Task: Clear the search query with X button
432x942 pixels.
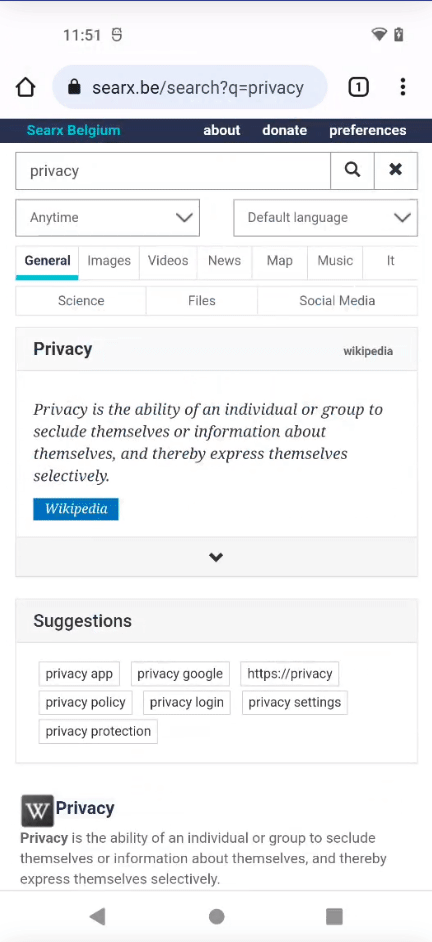Action: point(395,171)
